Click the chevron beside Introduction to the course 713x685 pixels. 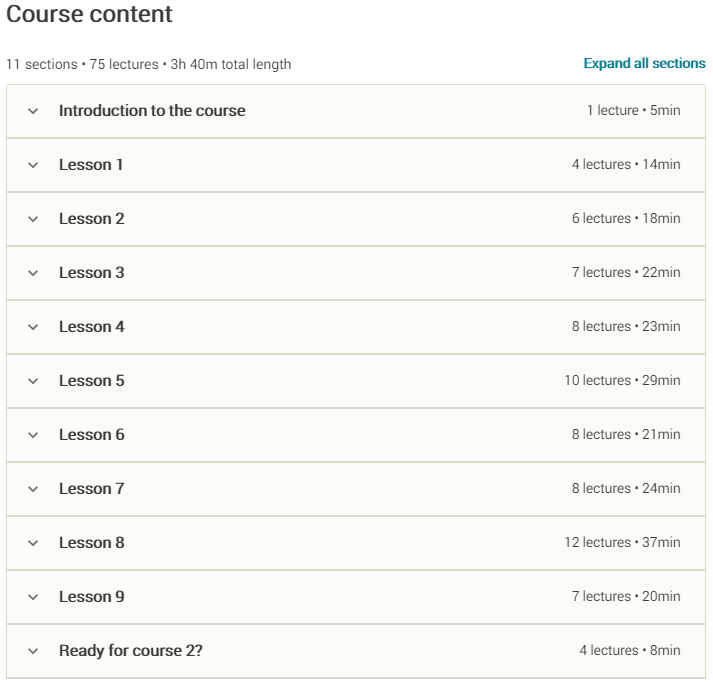tap(33, 111)
